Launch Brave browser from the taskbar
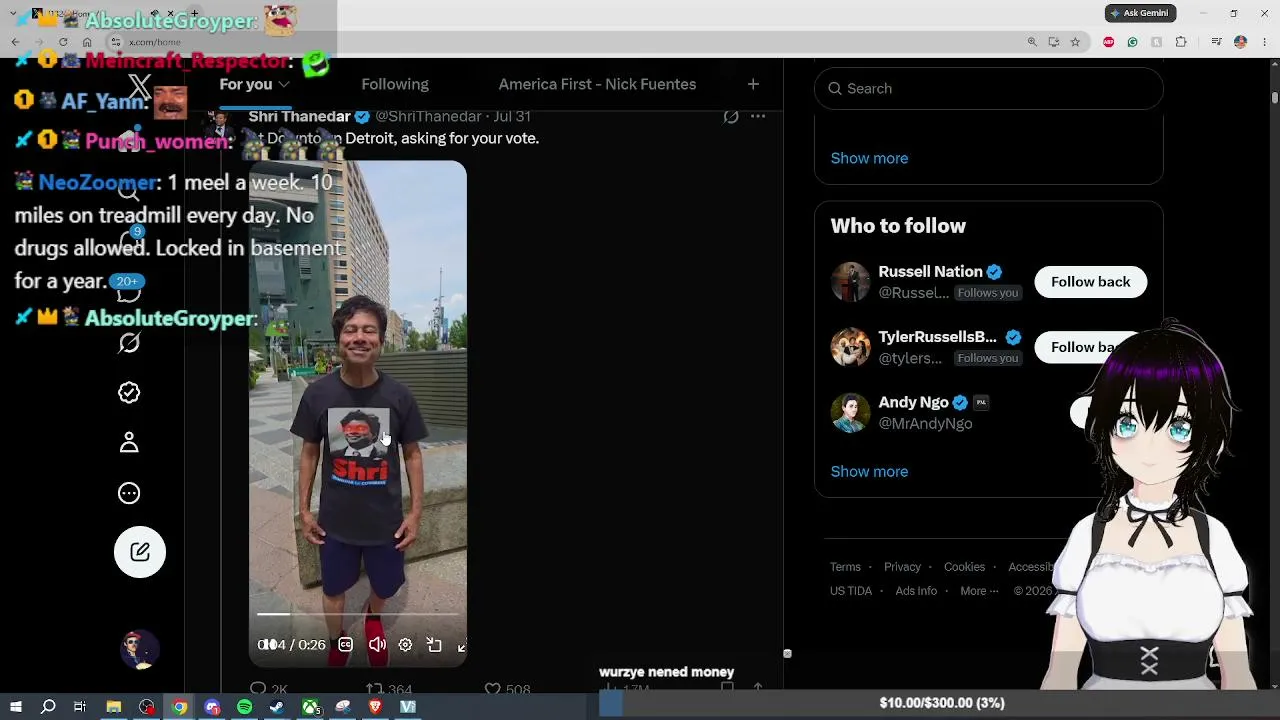1280x720 pixels. tap(375, 707)
